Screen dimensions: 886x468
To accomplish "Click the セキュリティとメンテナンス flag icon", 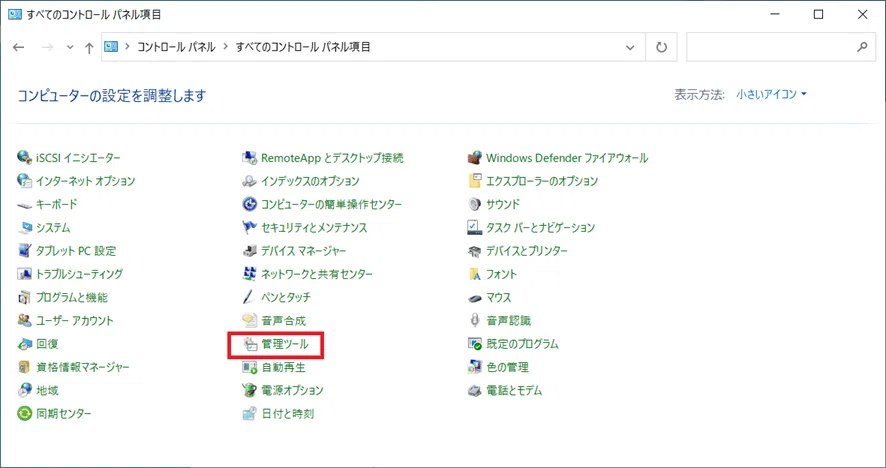I will coord(249,228).
